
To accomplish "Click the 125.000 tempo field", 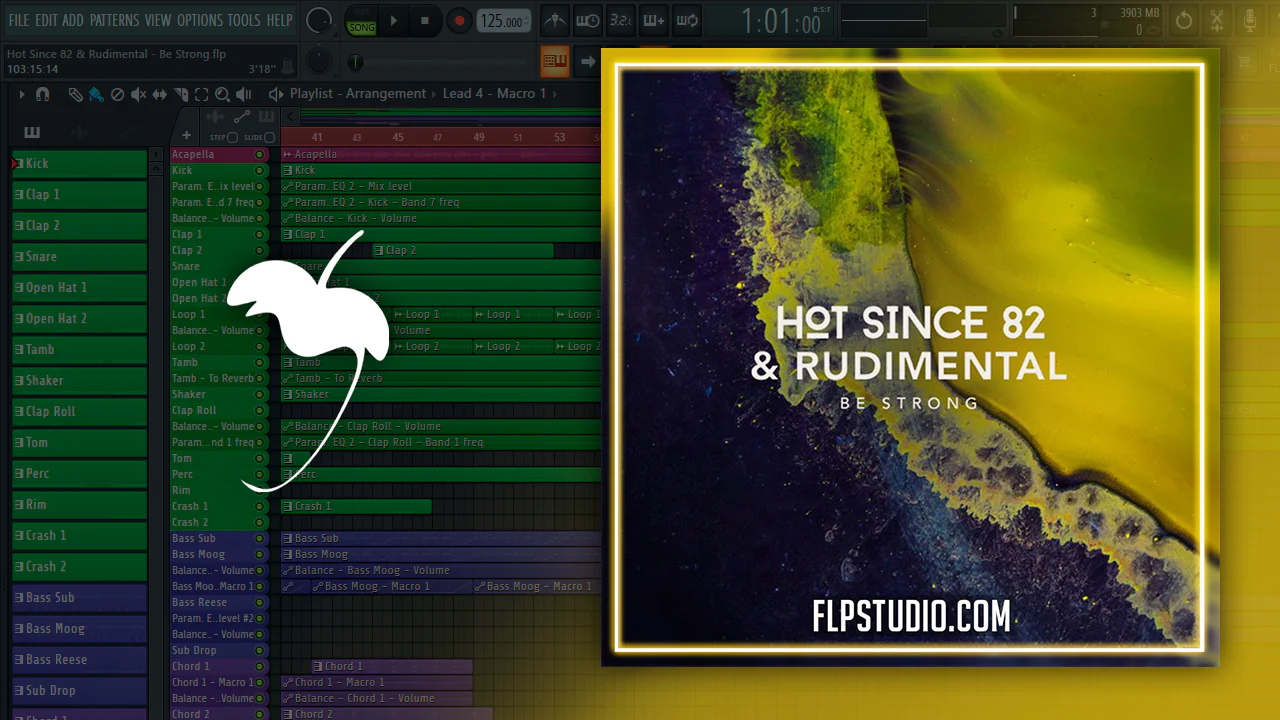I will pos(504,21).
